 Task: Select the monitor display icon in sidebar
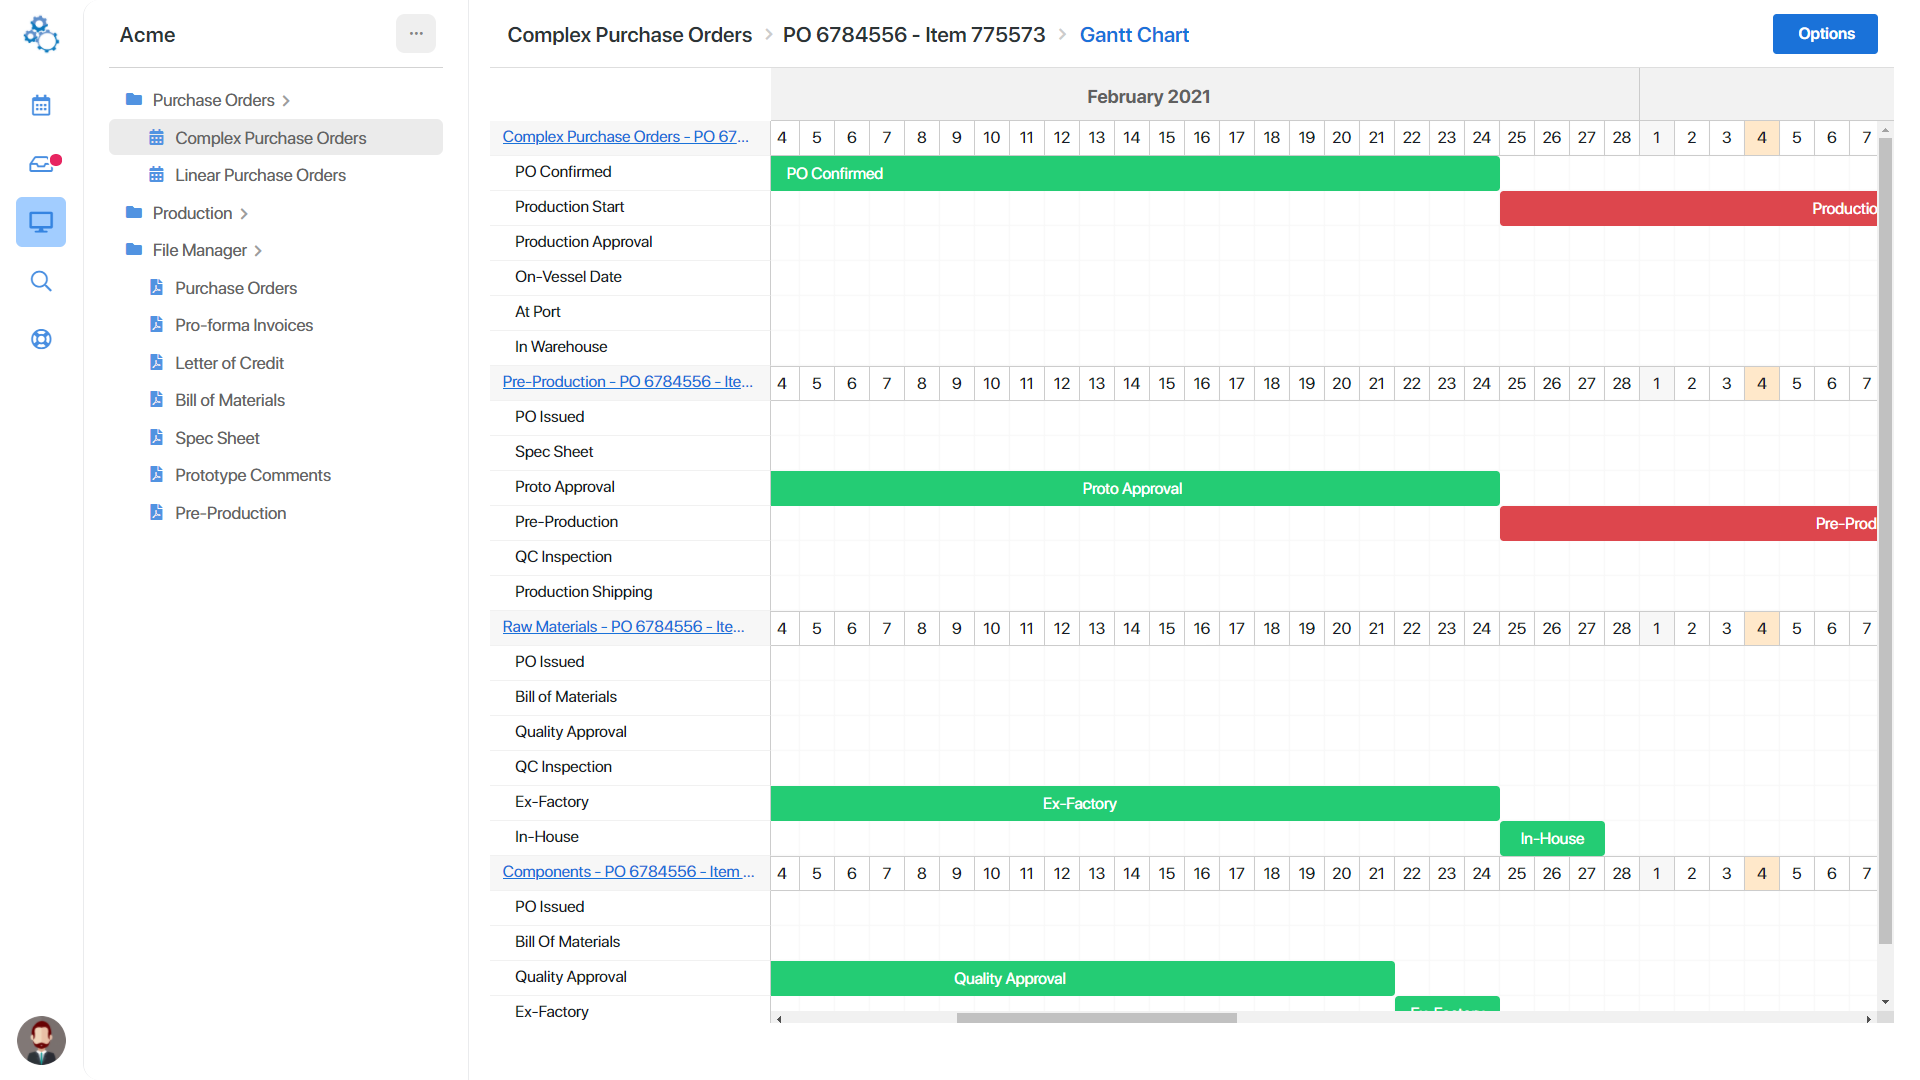click(41, 222)
